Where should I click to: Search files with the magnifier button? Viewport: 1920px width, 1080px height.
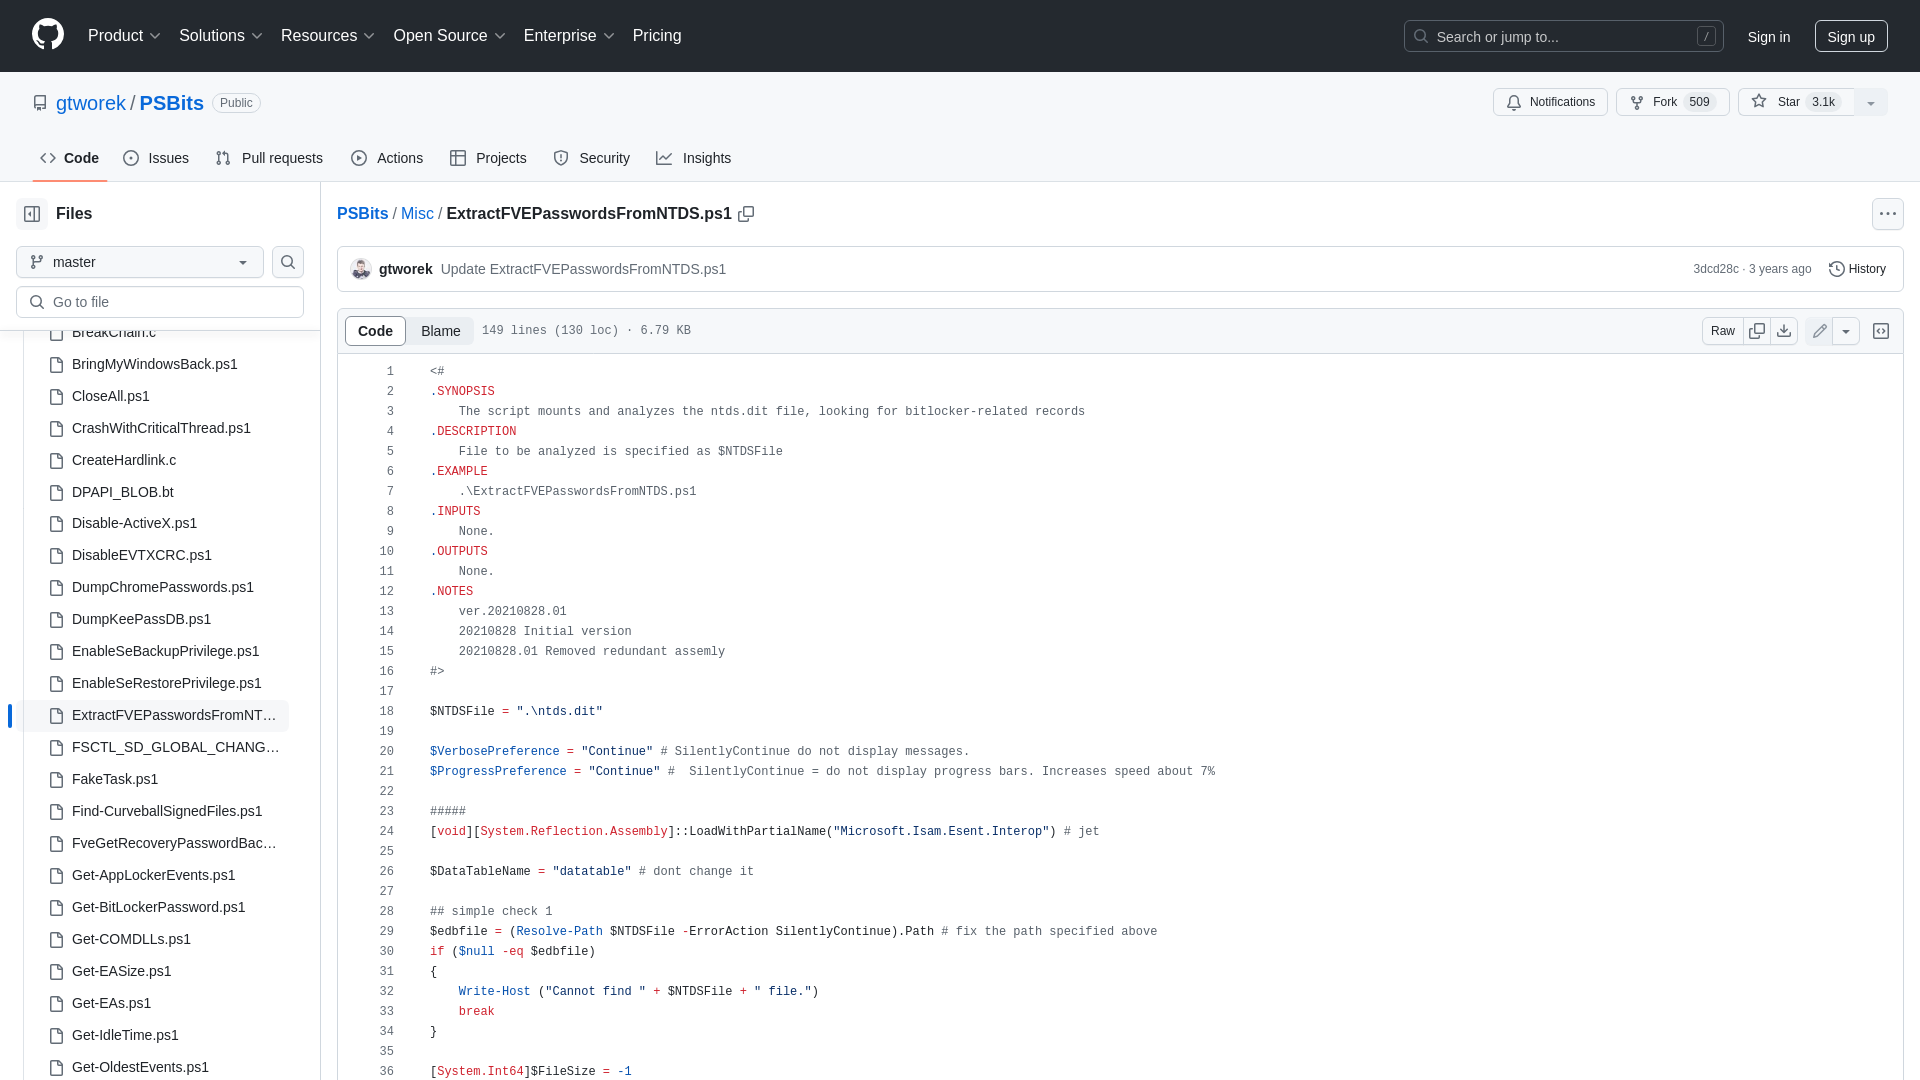[x=288, y=262]
